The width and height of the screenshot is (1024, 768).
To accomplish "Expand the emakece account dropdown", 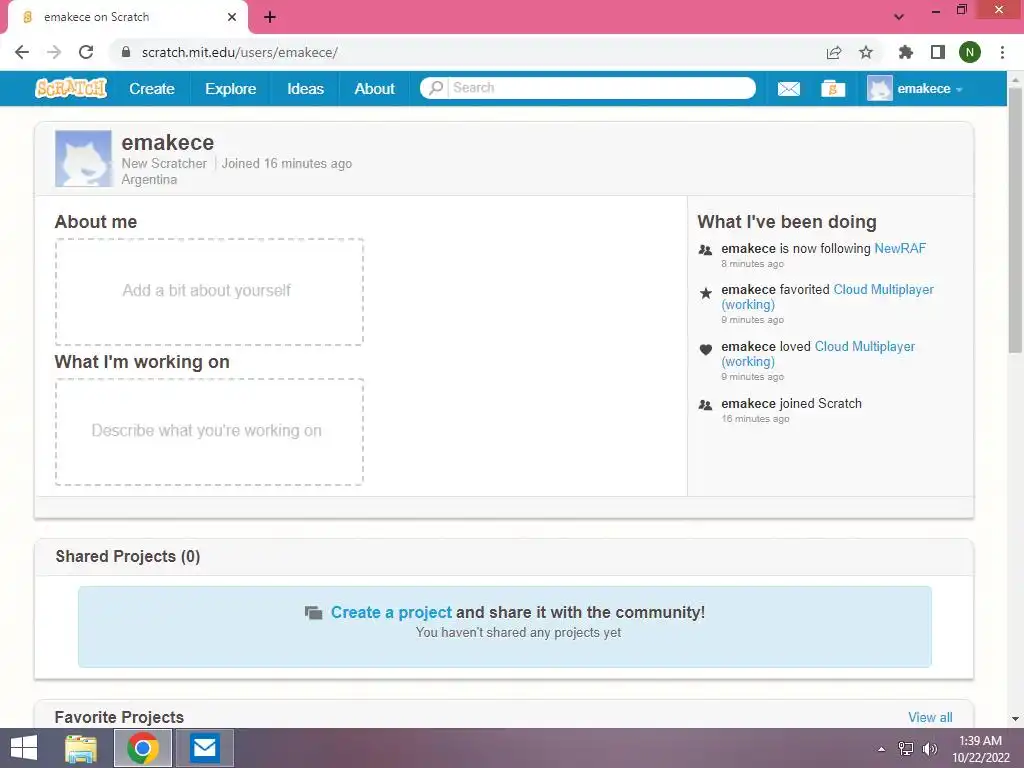I will tap(959, 89).
